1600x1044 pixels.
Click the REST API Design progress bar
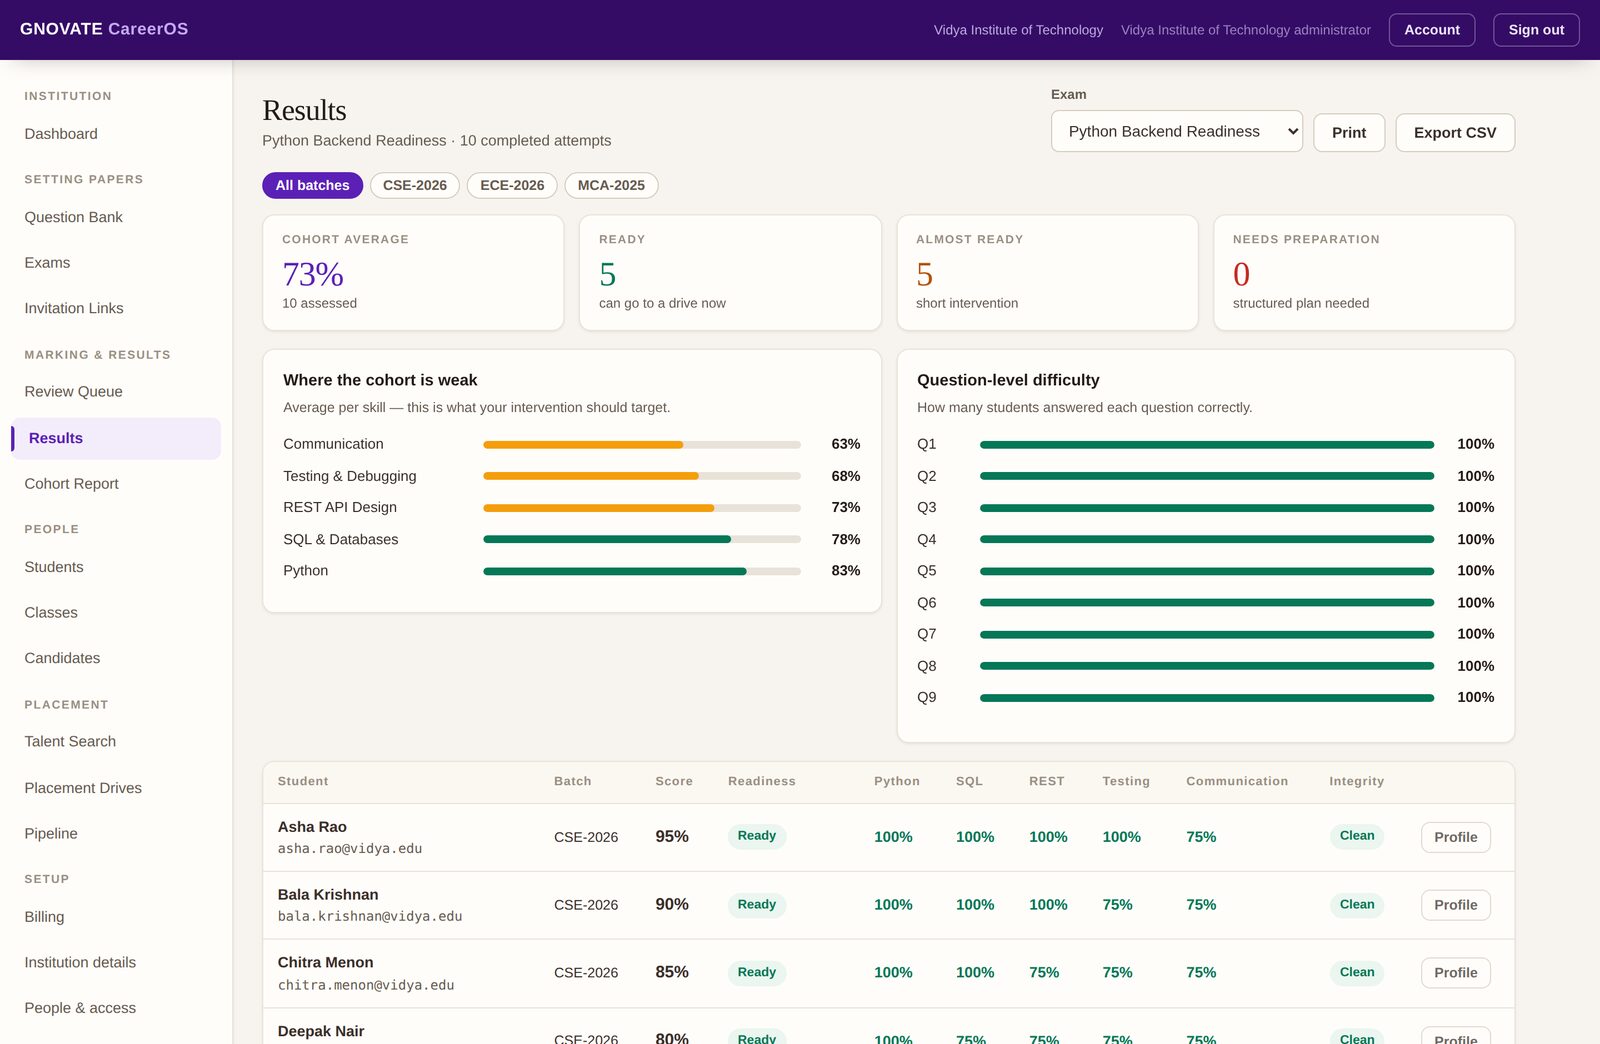pos(642,508)
